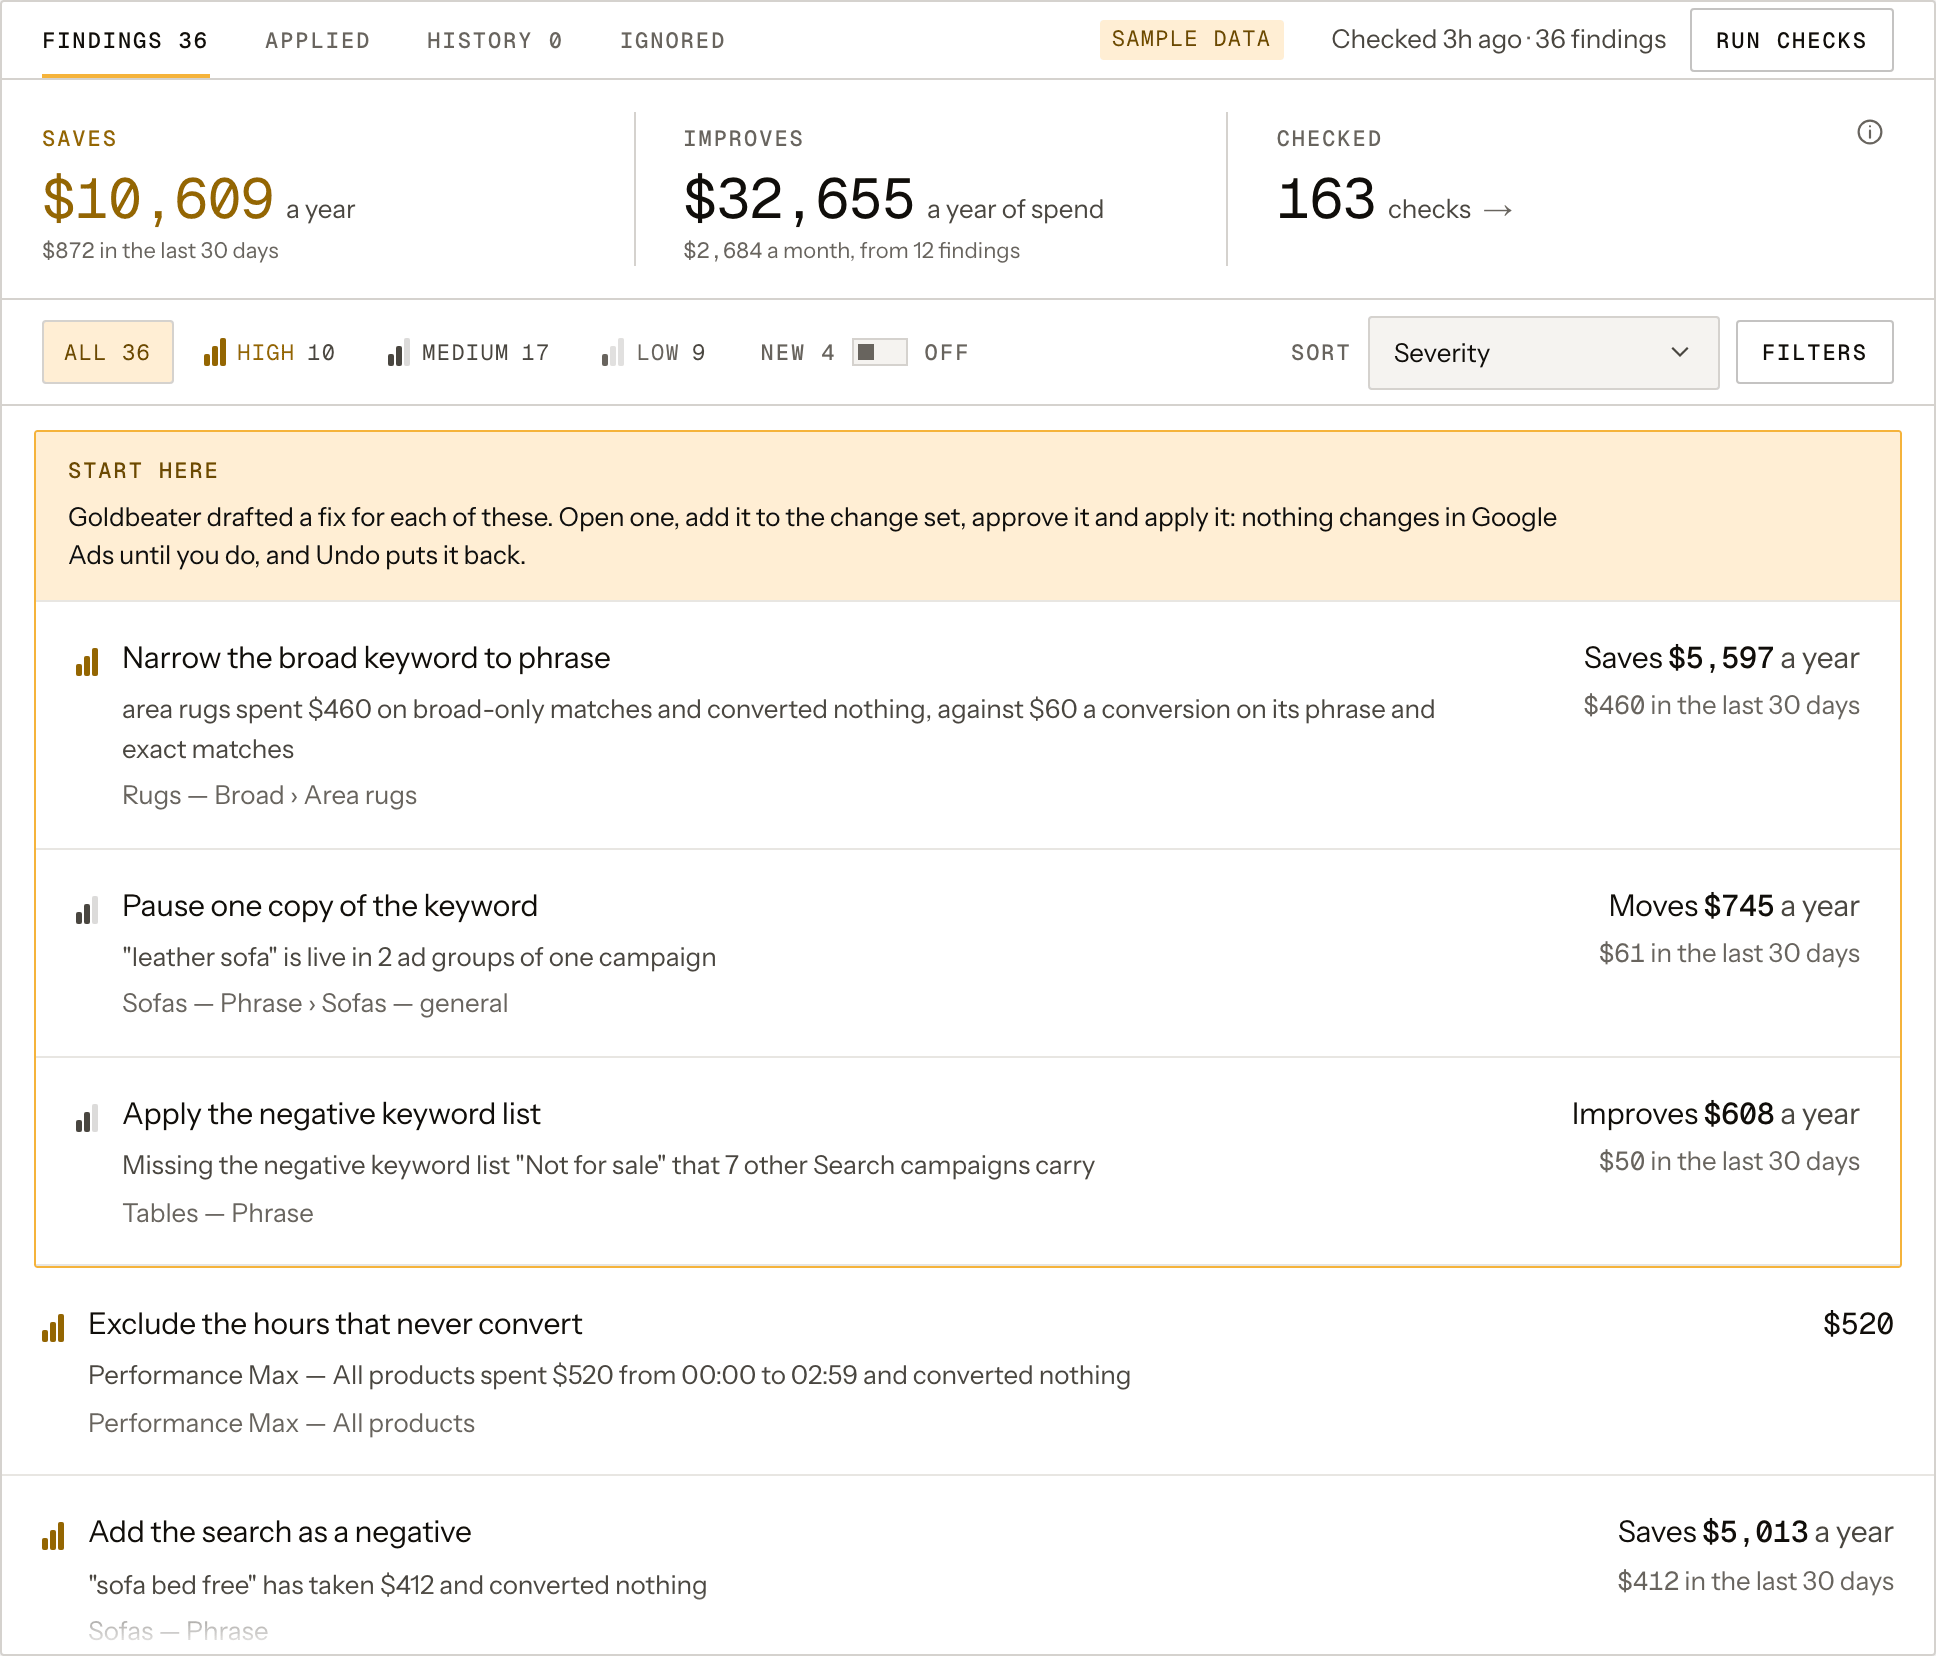
Task: Open the 163 checks link
Action: 1394,200
